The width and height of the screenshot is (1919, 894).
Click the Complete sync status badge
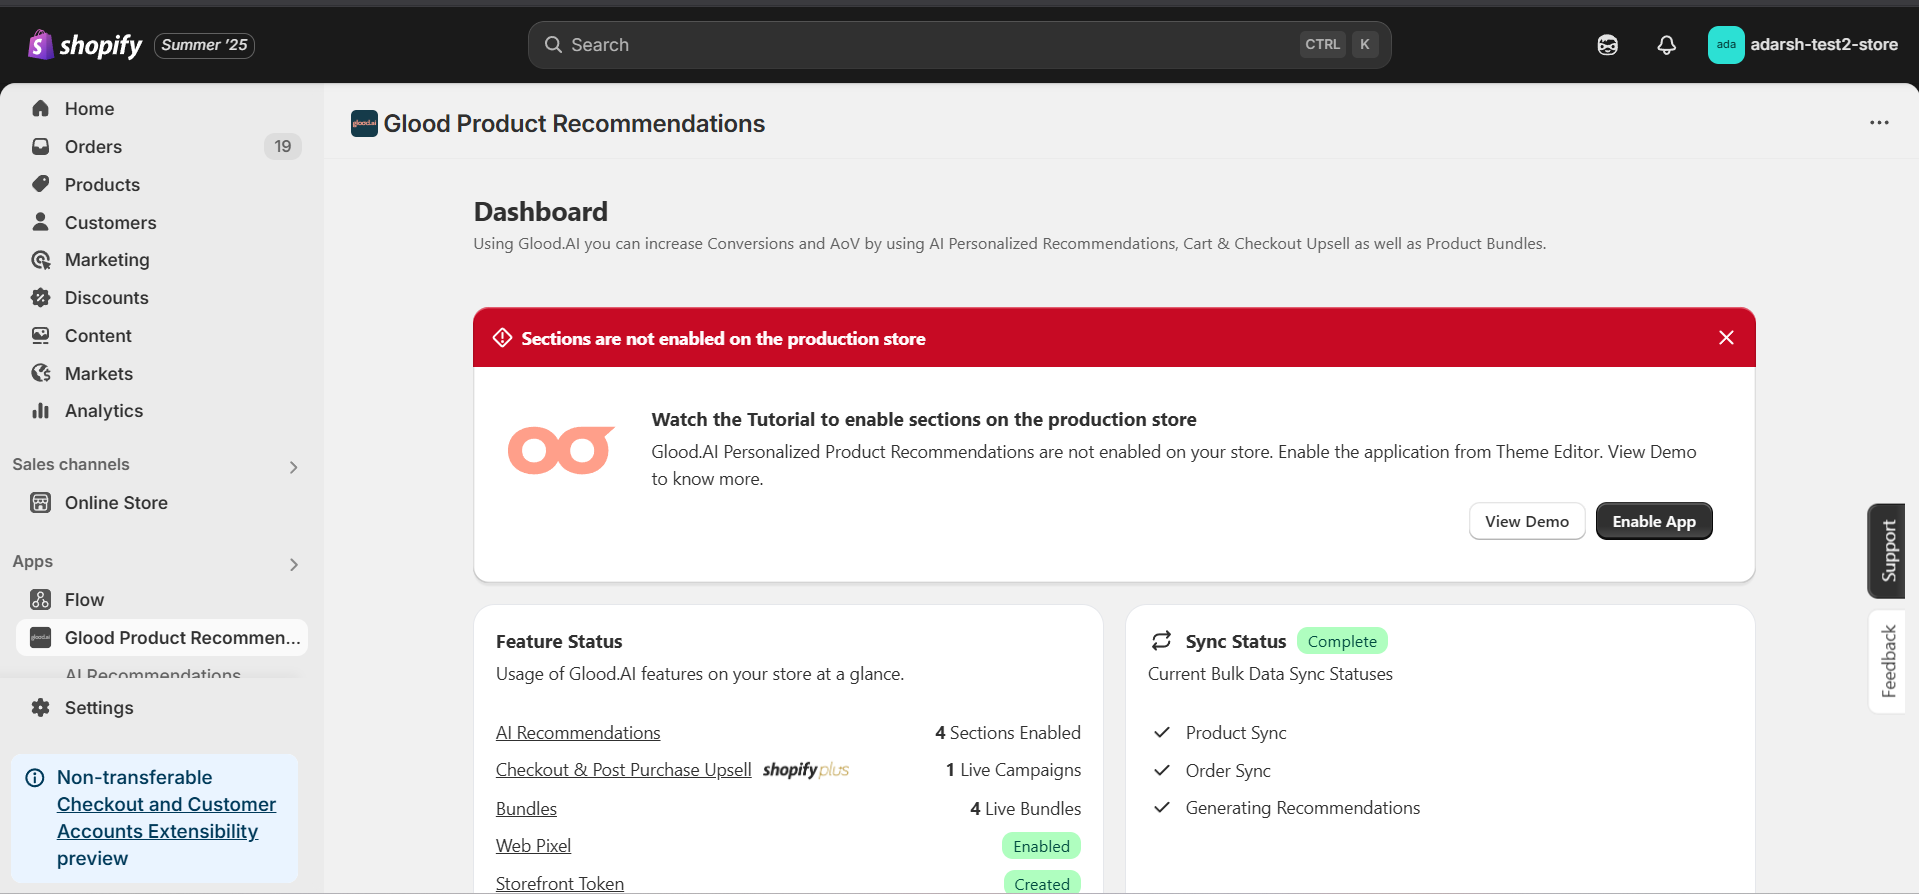point(1342,641)
